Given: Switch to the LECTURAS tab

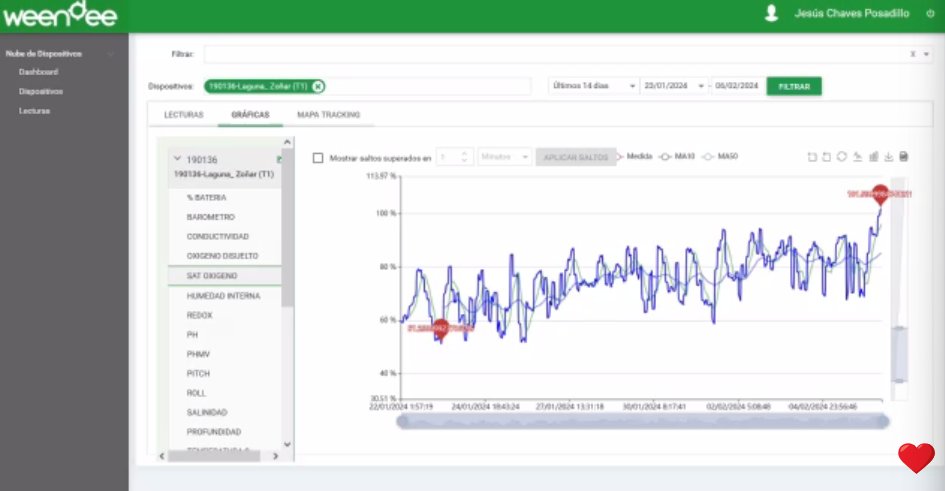Looking at the screenshot, I should (x=184, y=114).
